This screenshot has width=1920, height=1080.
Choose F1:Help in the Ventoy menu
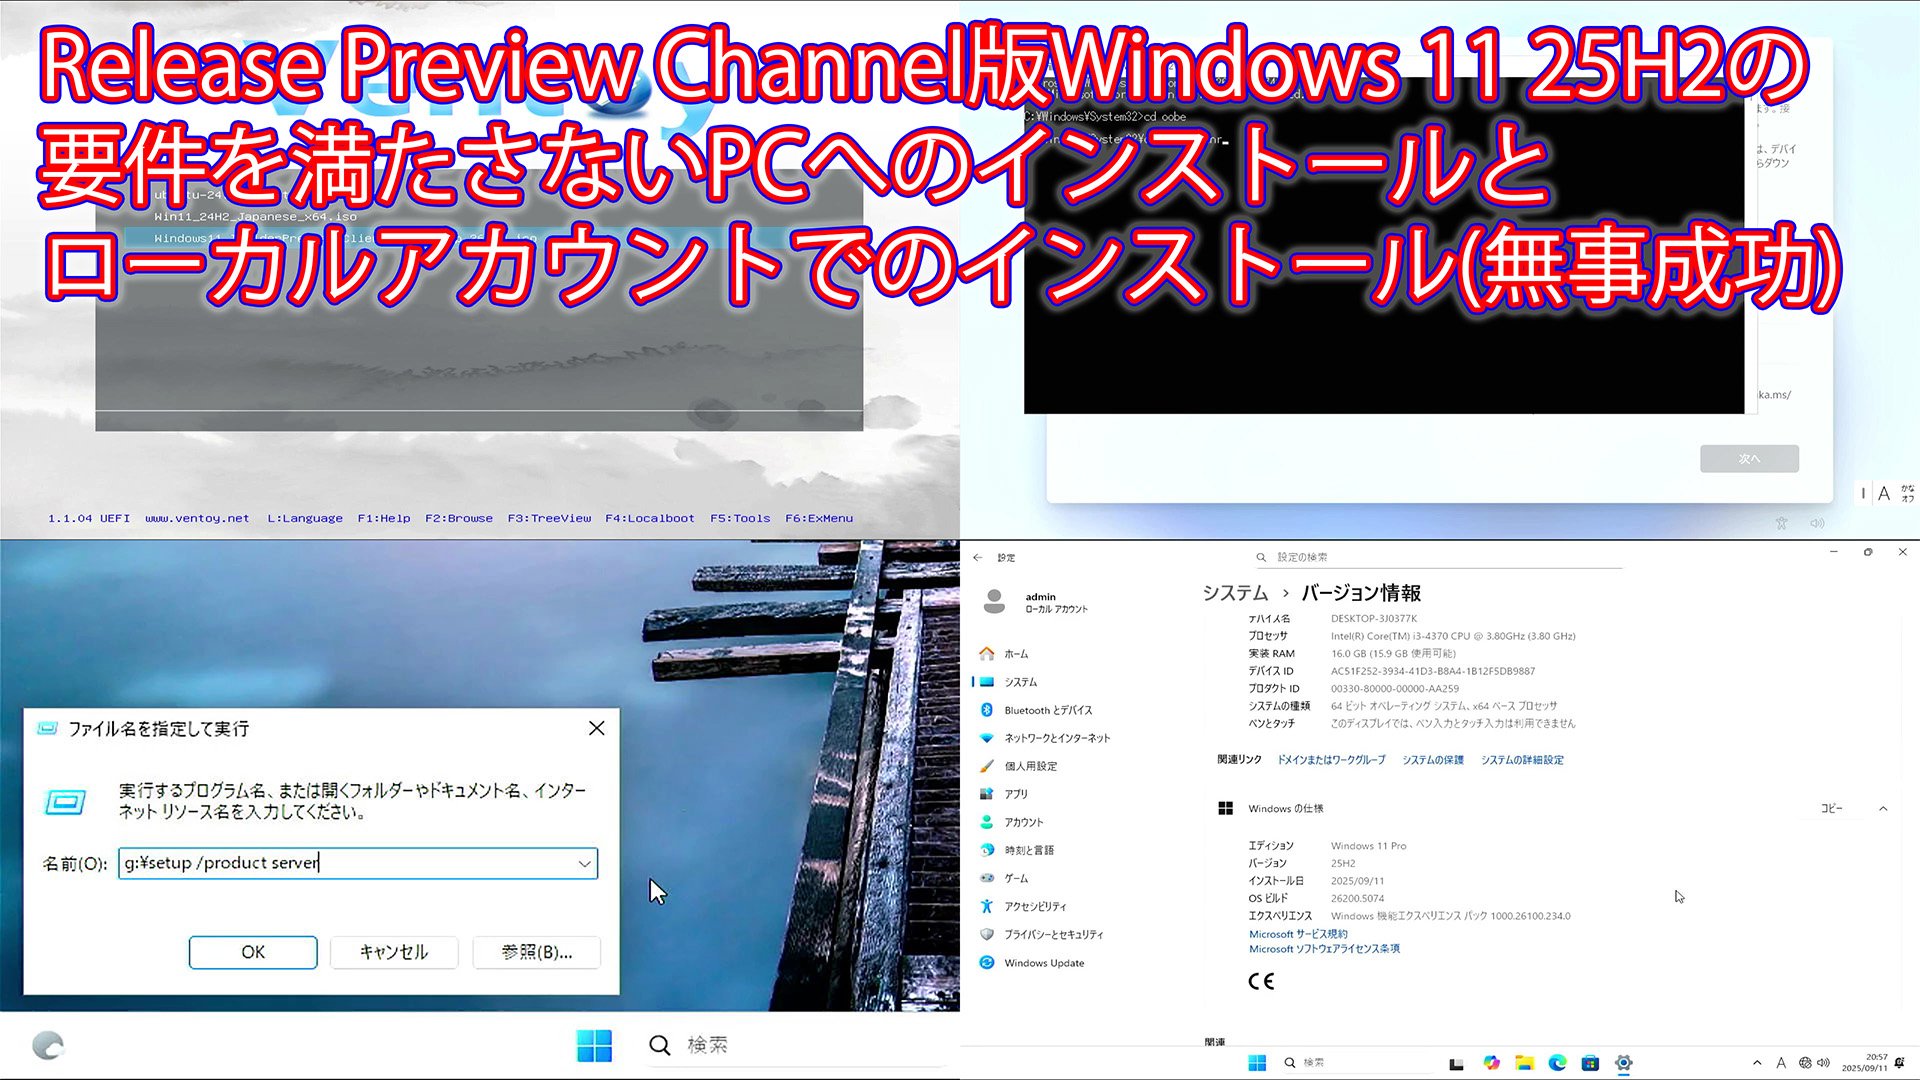pyautogui.click(x=384, y=519)
